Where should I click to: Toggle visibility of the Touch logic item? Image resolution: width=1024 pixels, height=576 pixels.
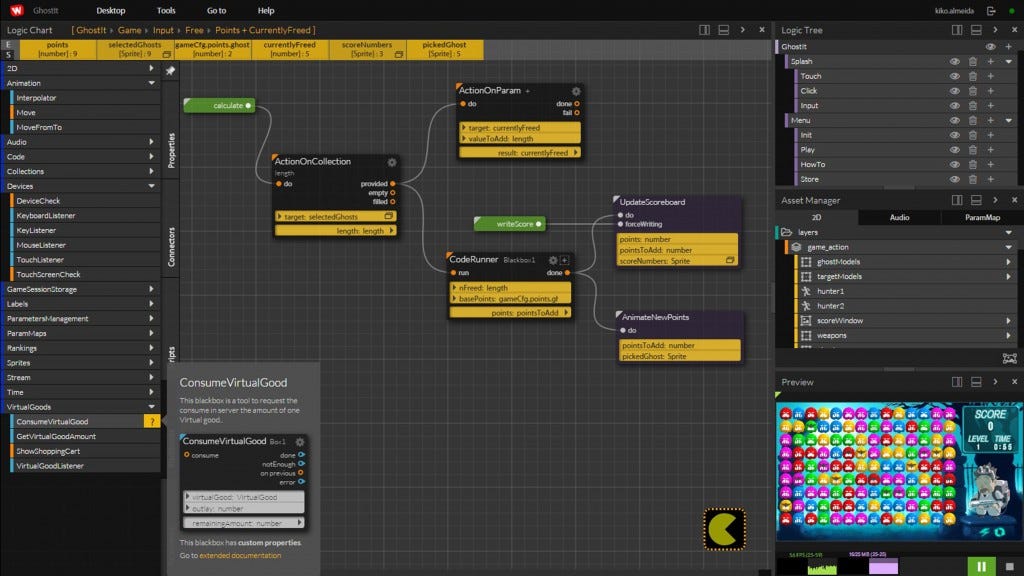click(954, 76)
